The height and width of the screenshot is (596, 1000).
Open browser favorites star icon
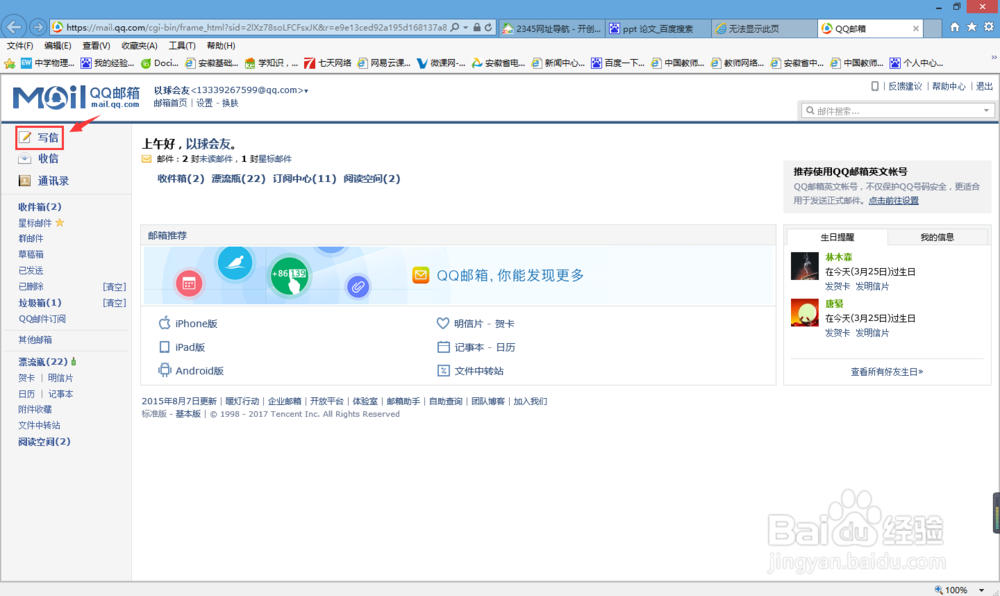(x=971, y=27)
